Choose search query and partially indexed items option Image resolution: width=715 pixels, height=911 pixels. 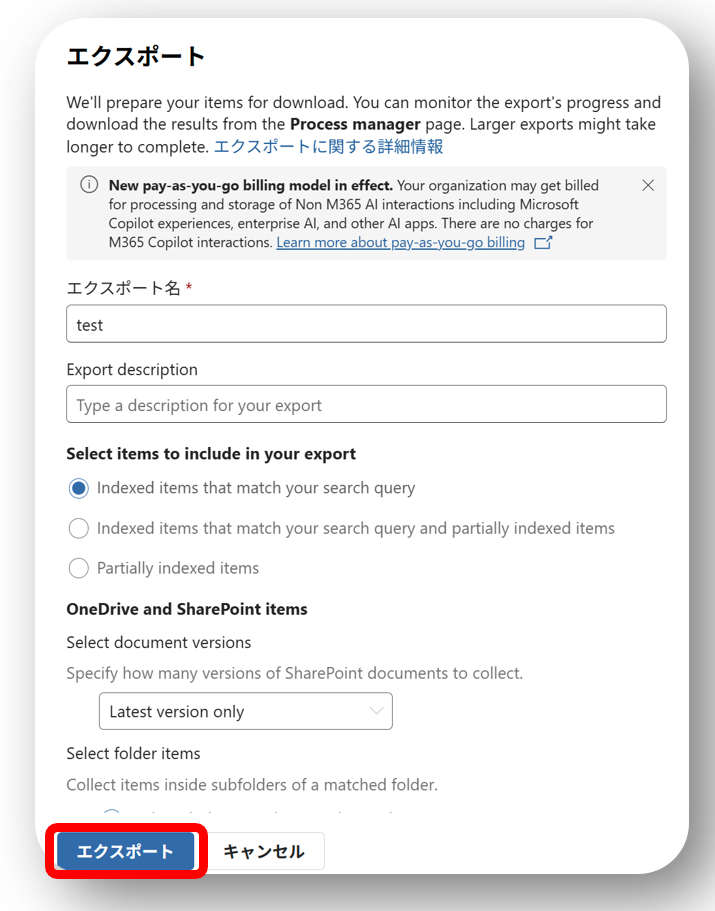(x=79, y=528)
